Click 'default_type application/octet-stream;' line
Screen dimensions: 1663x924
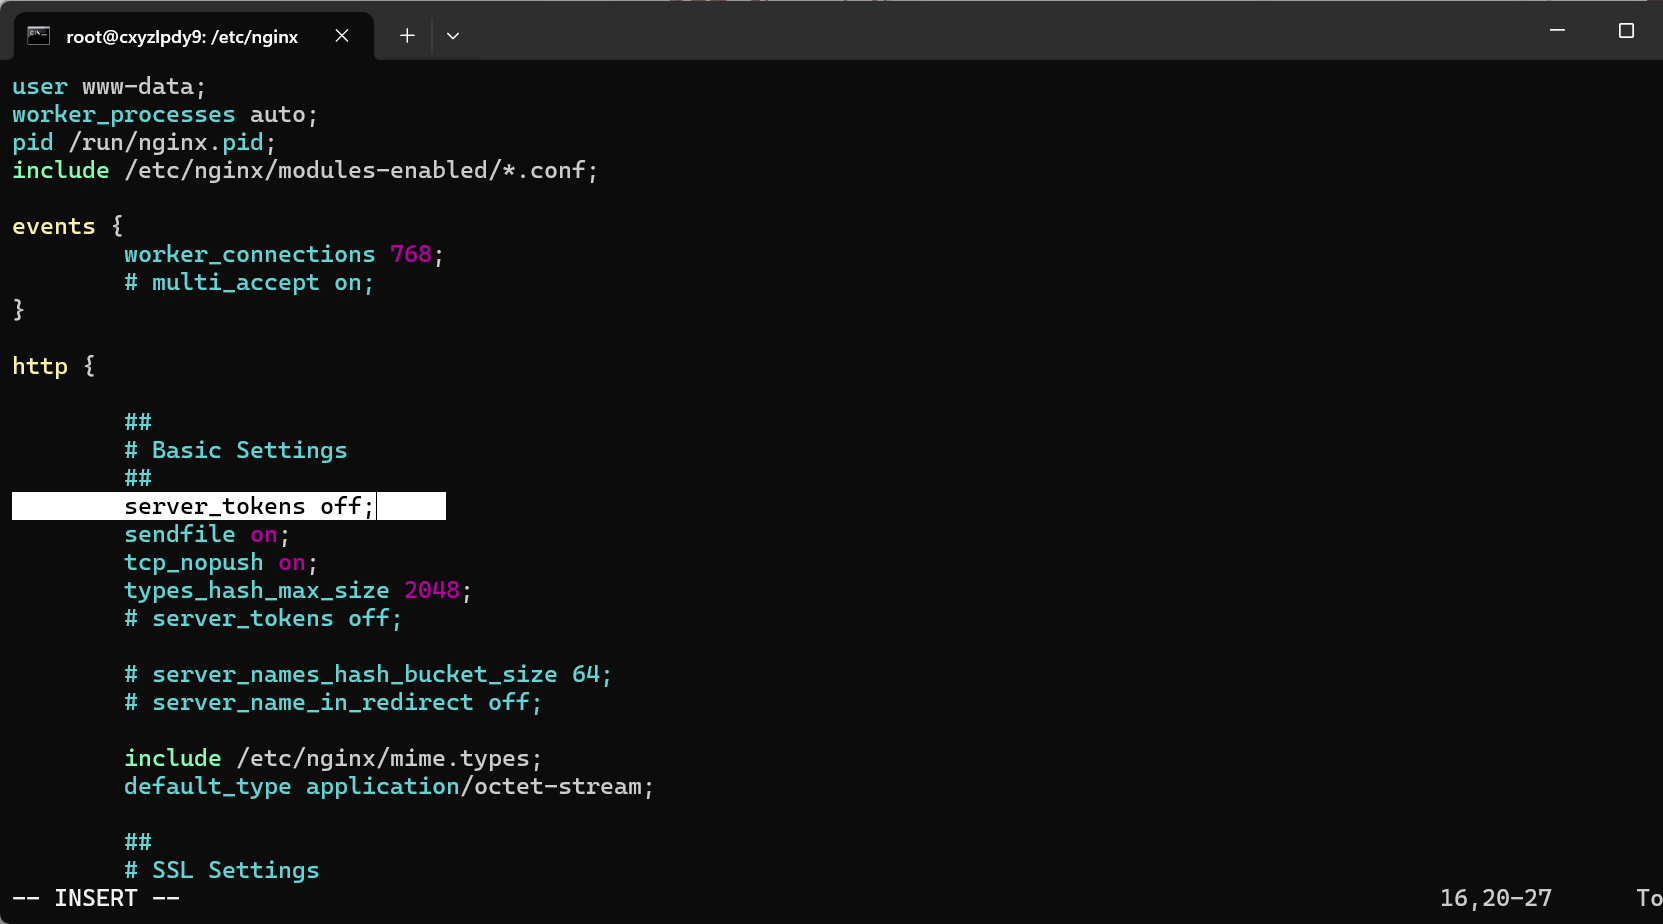point(389,787)
